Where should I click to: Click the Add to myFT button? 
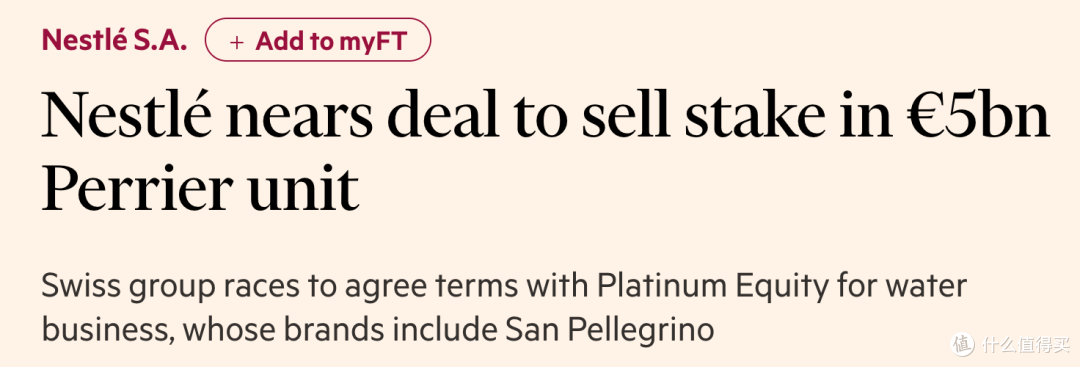coord(318,40)
